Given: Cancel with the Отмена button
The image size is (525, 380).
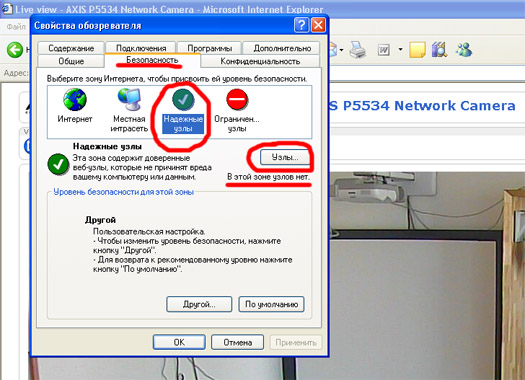Looking at the screenshot, I should pos(237,342).
